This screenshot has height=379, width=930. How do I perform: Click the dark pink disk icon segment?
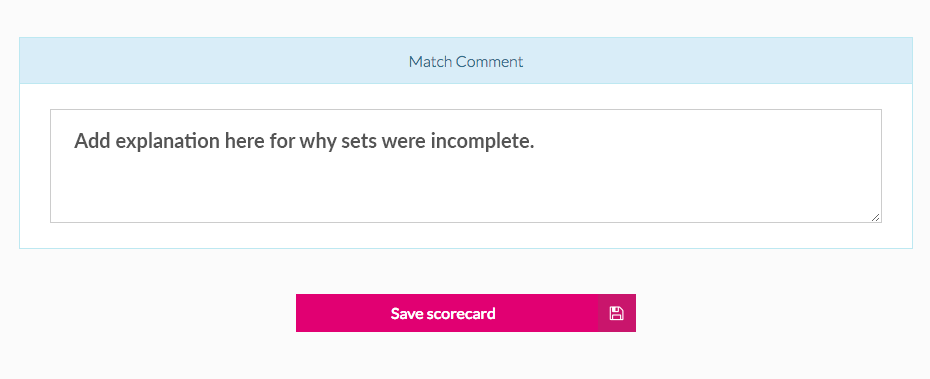pyautogui.click(x=616, y=313)
